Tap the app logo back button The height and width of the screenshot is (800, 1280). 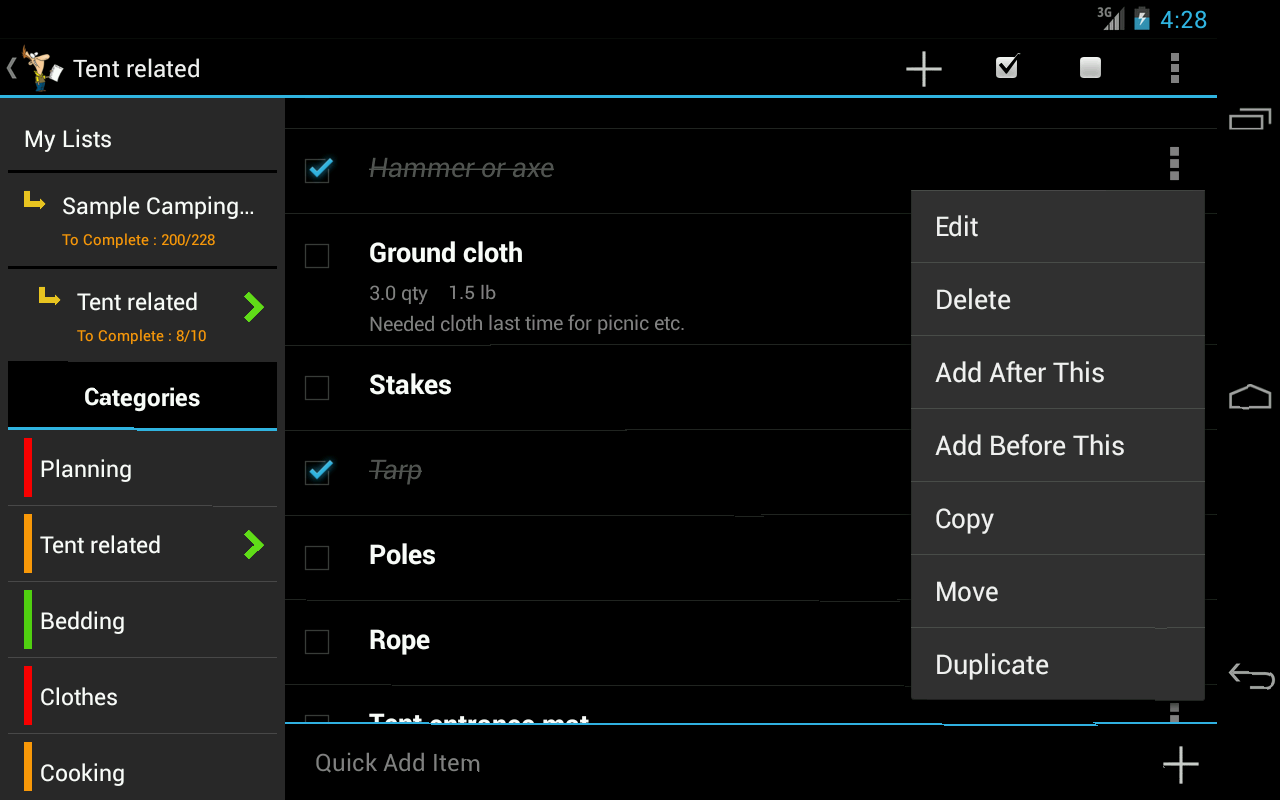(35, 68)
